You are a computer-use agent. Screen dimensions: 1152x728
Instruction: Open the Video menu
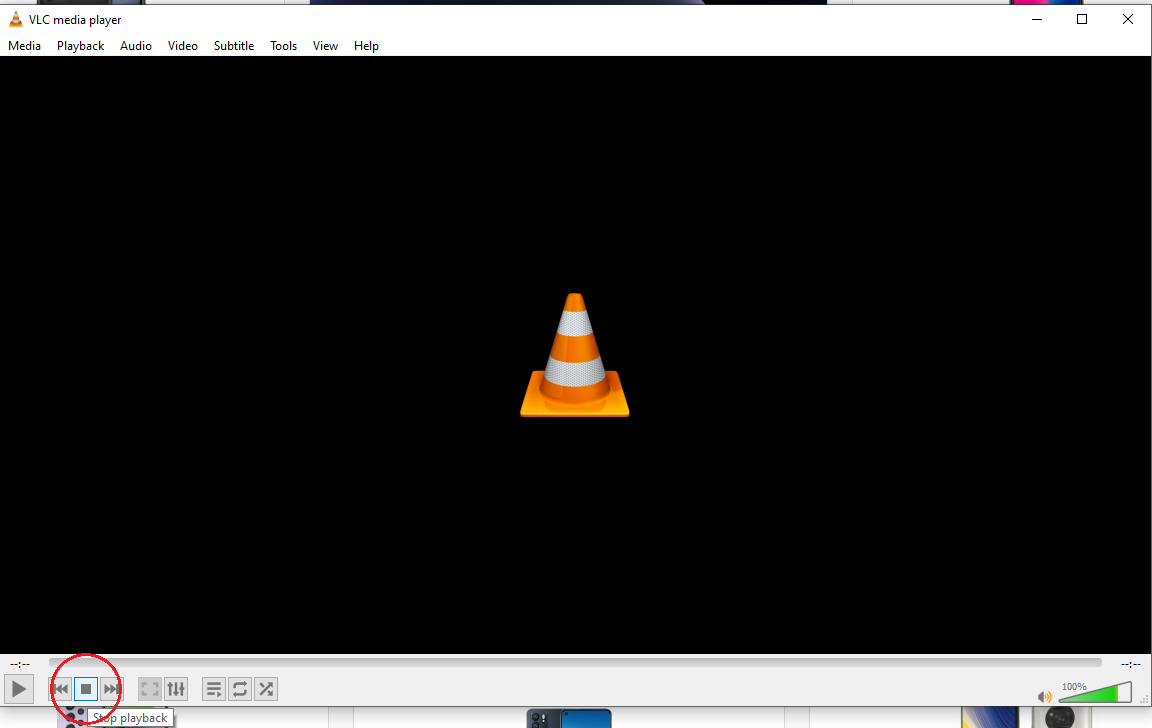click(x=182, y=46)
